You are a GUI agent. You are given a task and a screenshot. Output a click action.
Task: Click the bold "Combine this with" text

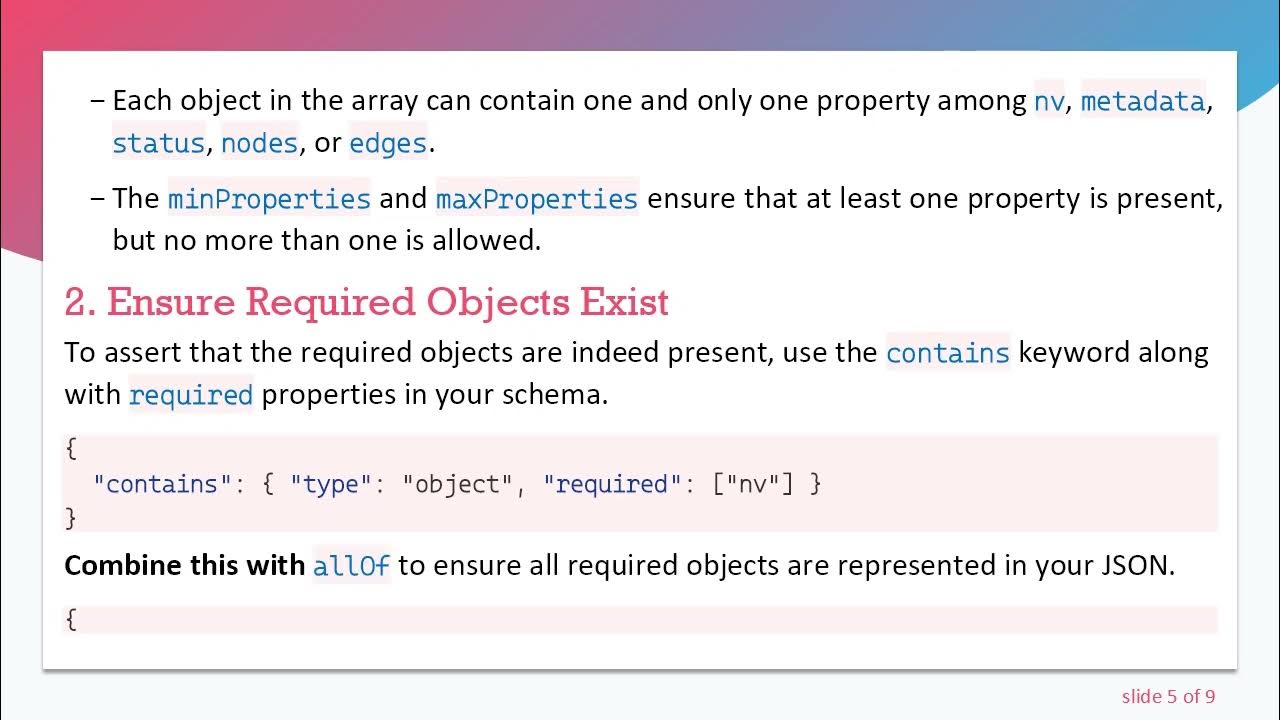point(184,565)
